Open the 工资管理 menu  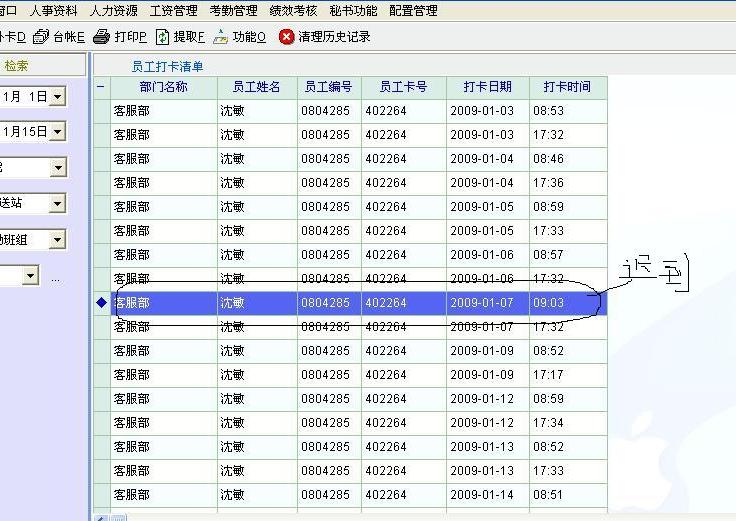point(173,11)
